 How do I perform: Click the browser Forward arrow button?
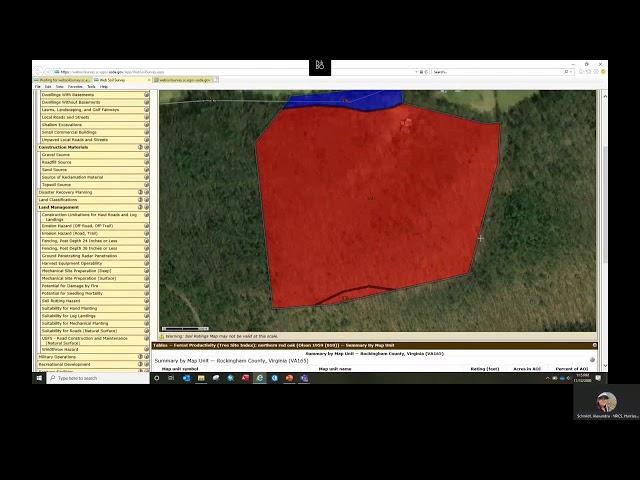click(x=48, y=72)
